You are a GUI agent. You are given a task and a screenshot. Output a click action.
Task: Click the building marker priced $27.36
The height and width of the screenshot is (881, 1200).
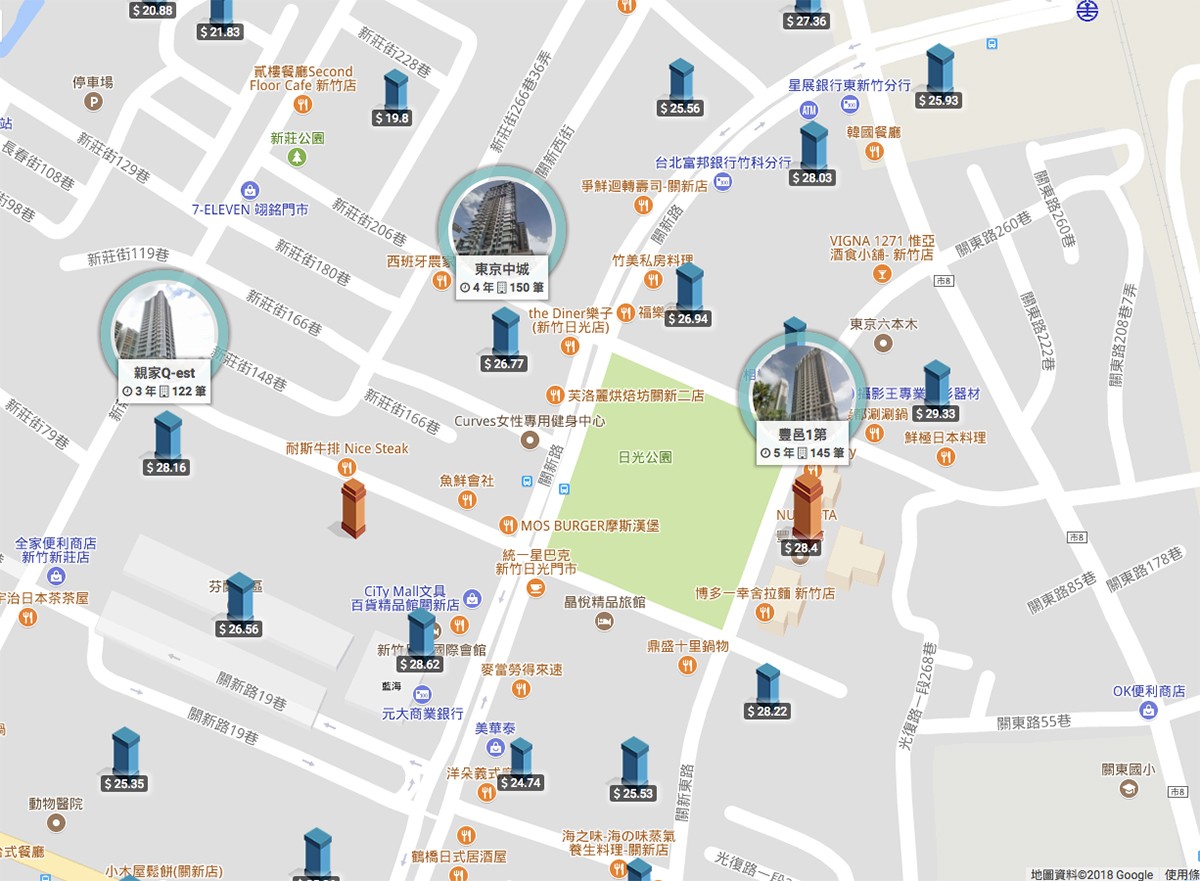[806, 14]
